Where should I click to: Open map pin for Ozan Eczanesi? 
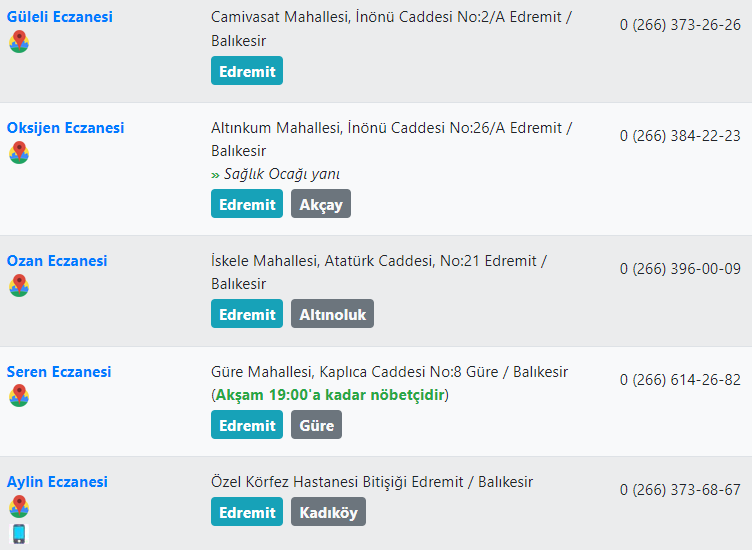pos(19,285)
